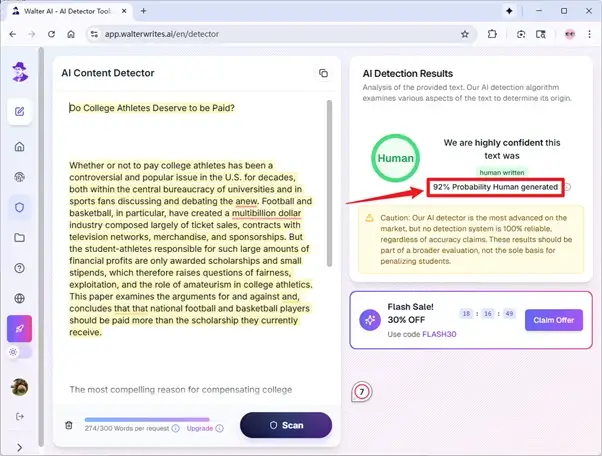Screen dimensions: 602x456
Task: Click the Upgrade link below word count
Action: (199, 428)
